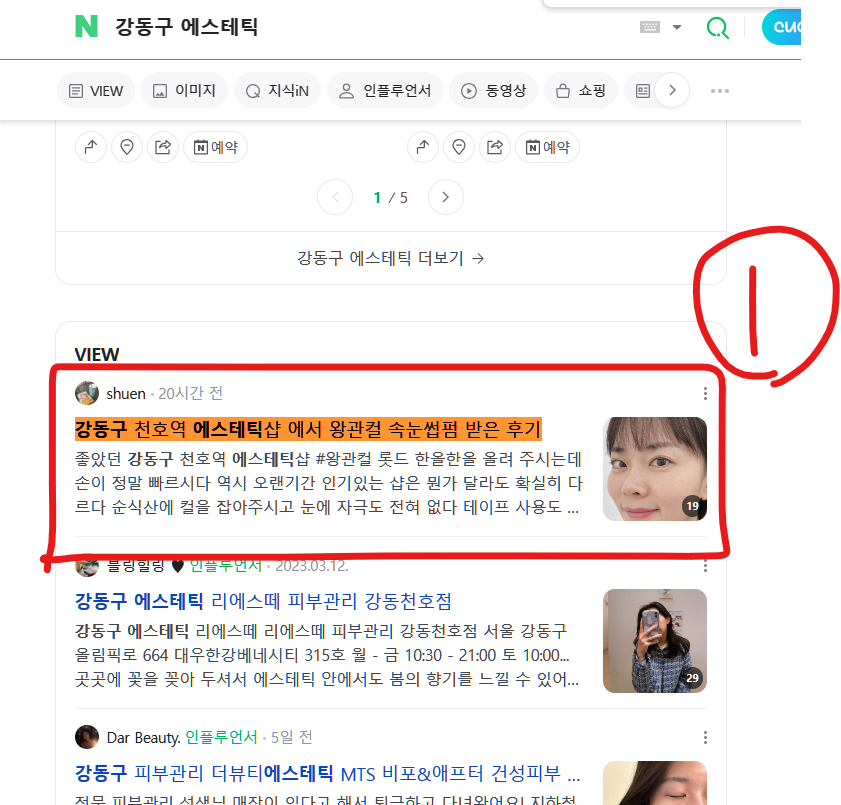Show more tabs with right chevron
This screenshot has width=841, height=805.
(x=672, y=90)
